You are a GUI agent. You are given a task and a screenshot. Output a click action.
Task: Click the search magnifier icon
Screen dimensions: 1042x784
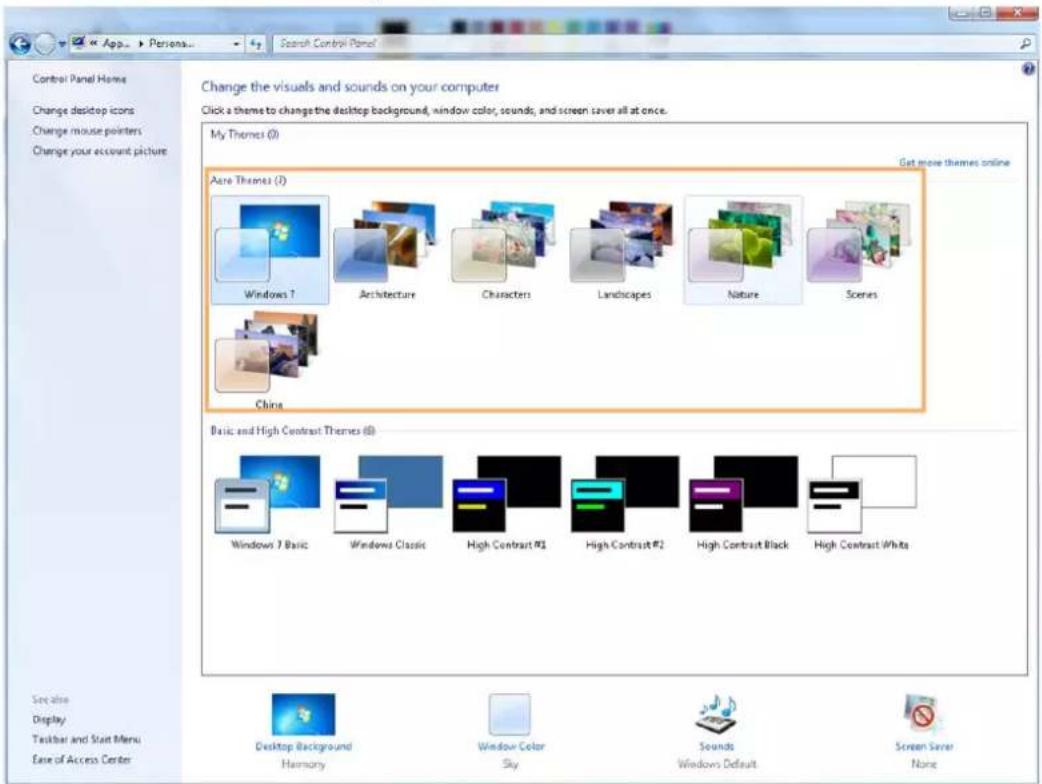[1025, 44]
